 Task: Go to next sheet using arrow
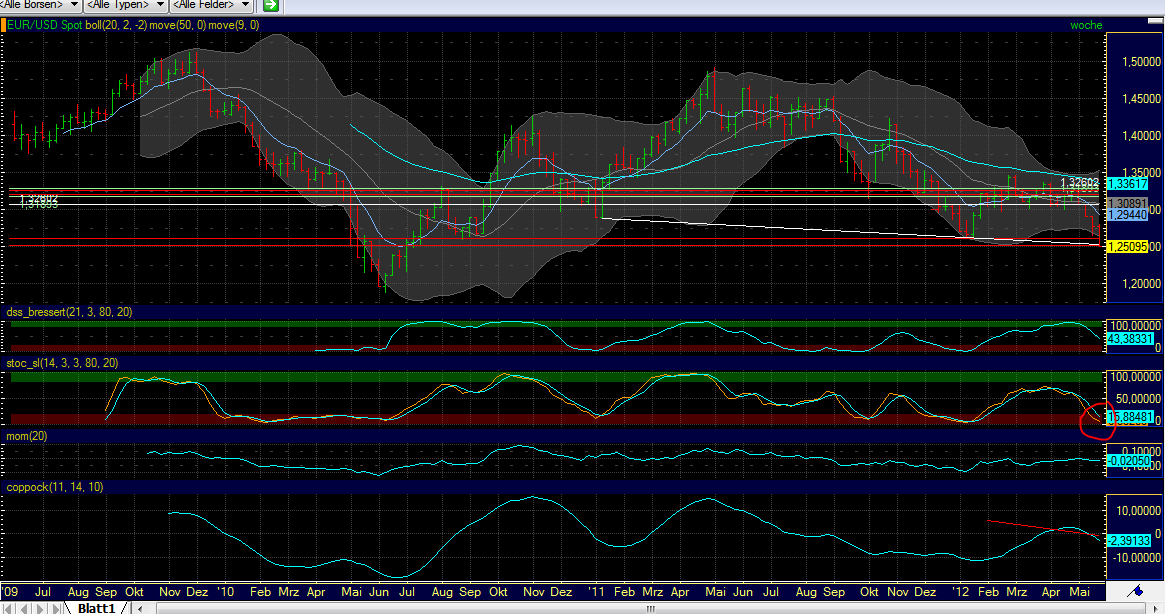coord(41,609)
